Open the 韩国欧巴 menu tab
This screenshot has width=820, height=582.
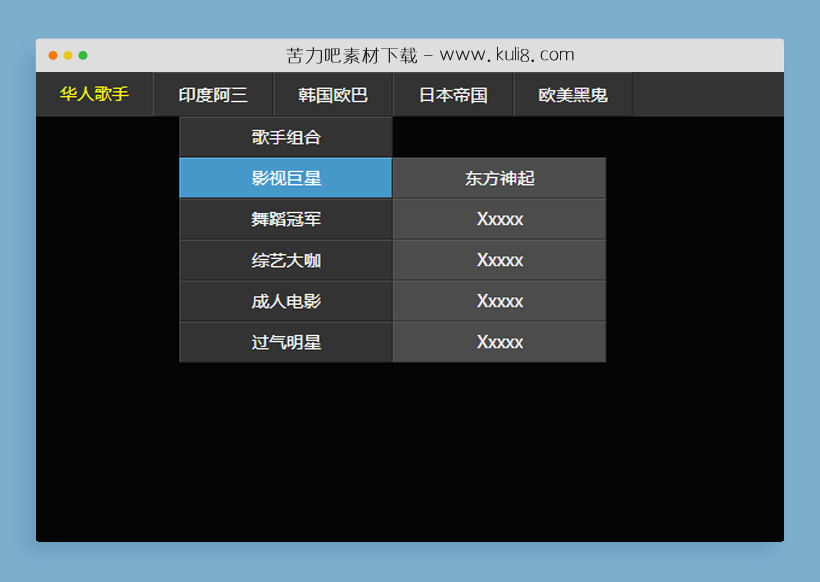tap(333, 95)
